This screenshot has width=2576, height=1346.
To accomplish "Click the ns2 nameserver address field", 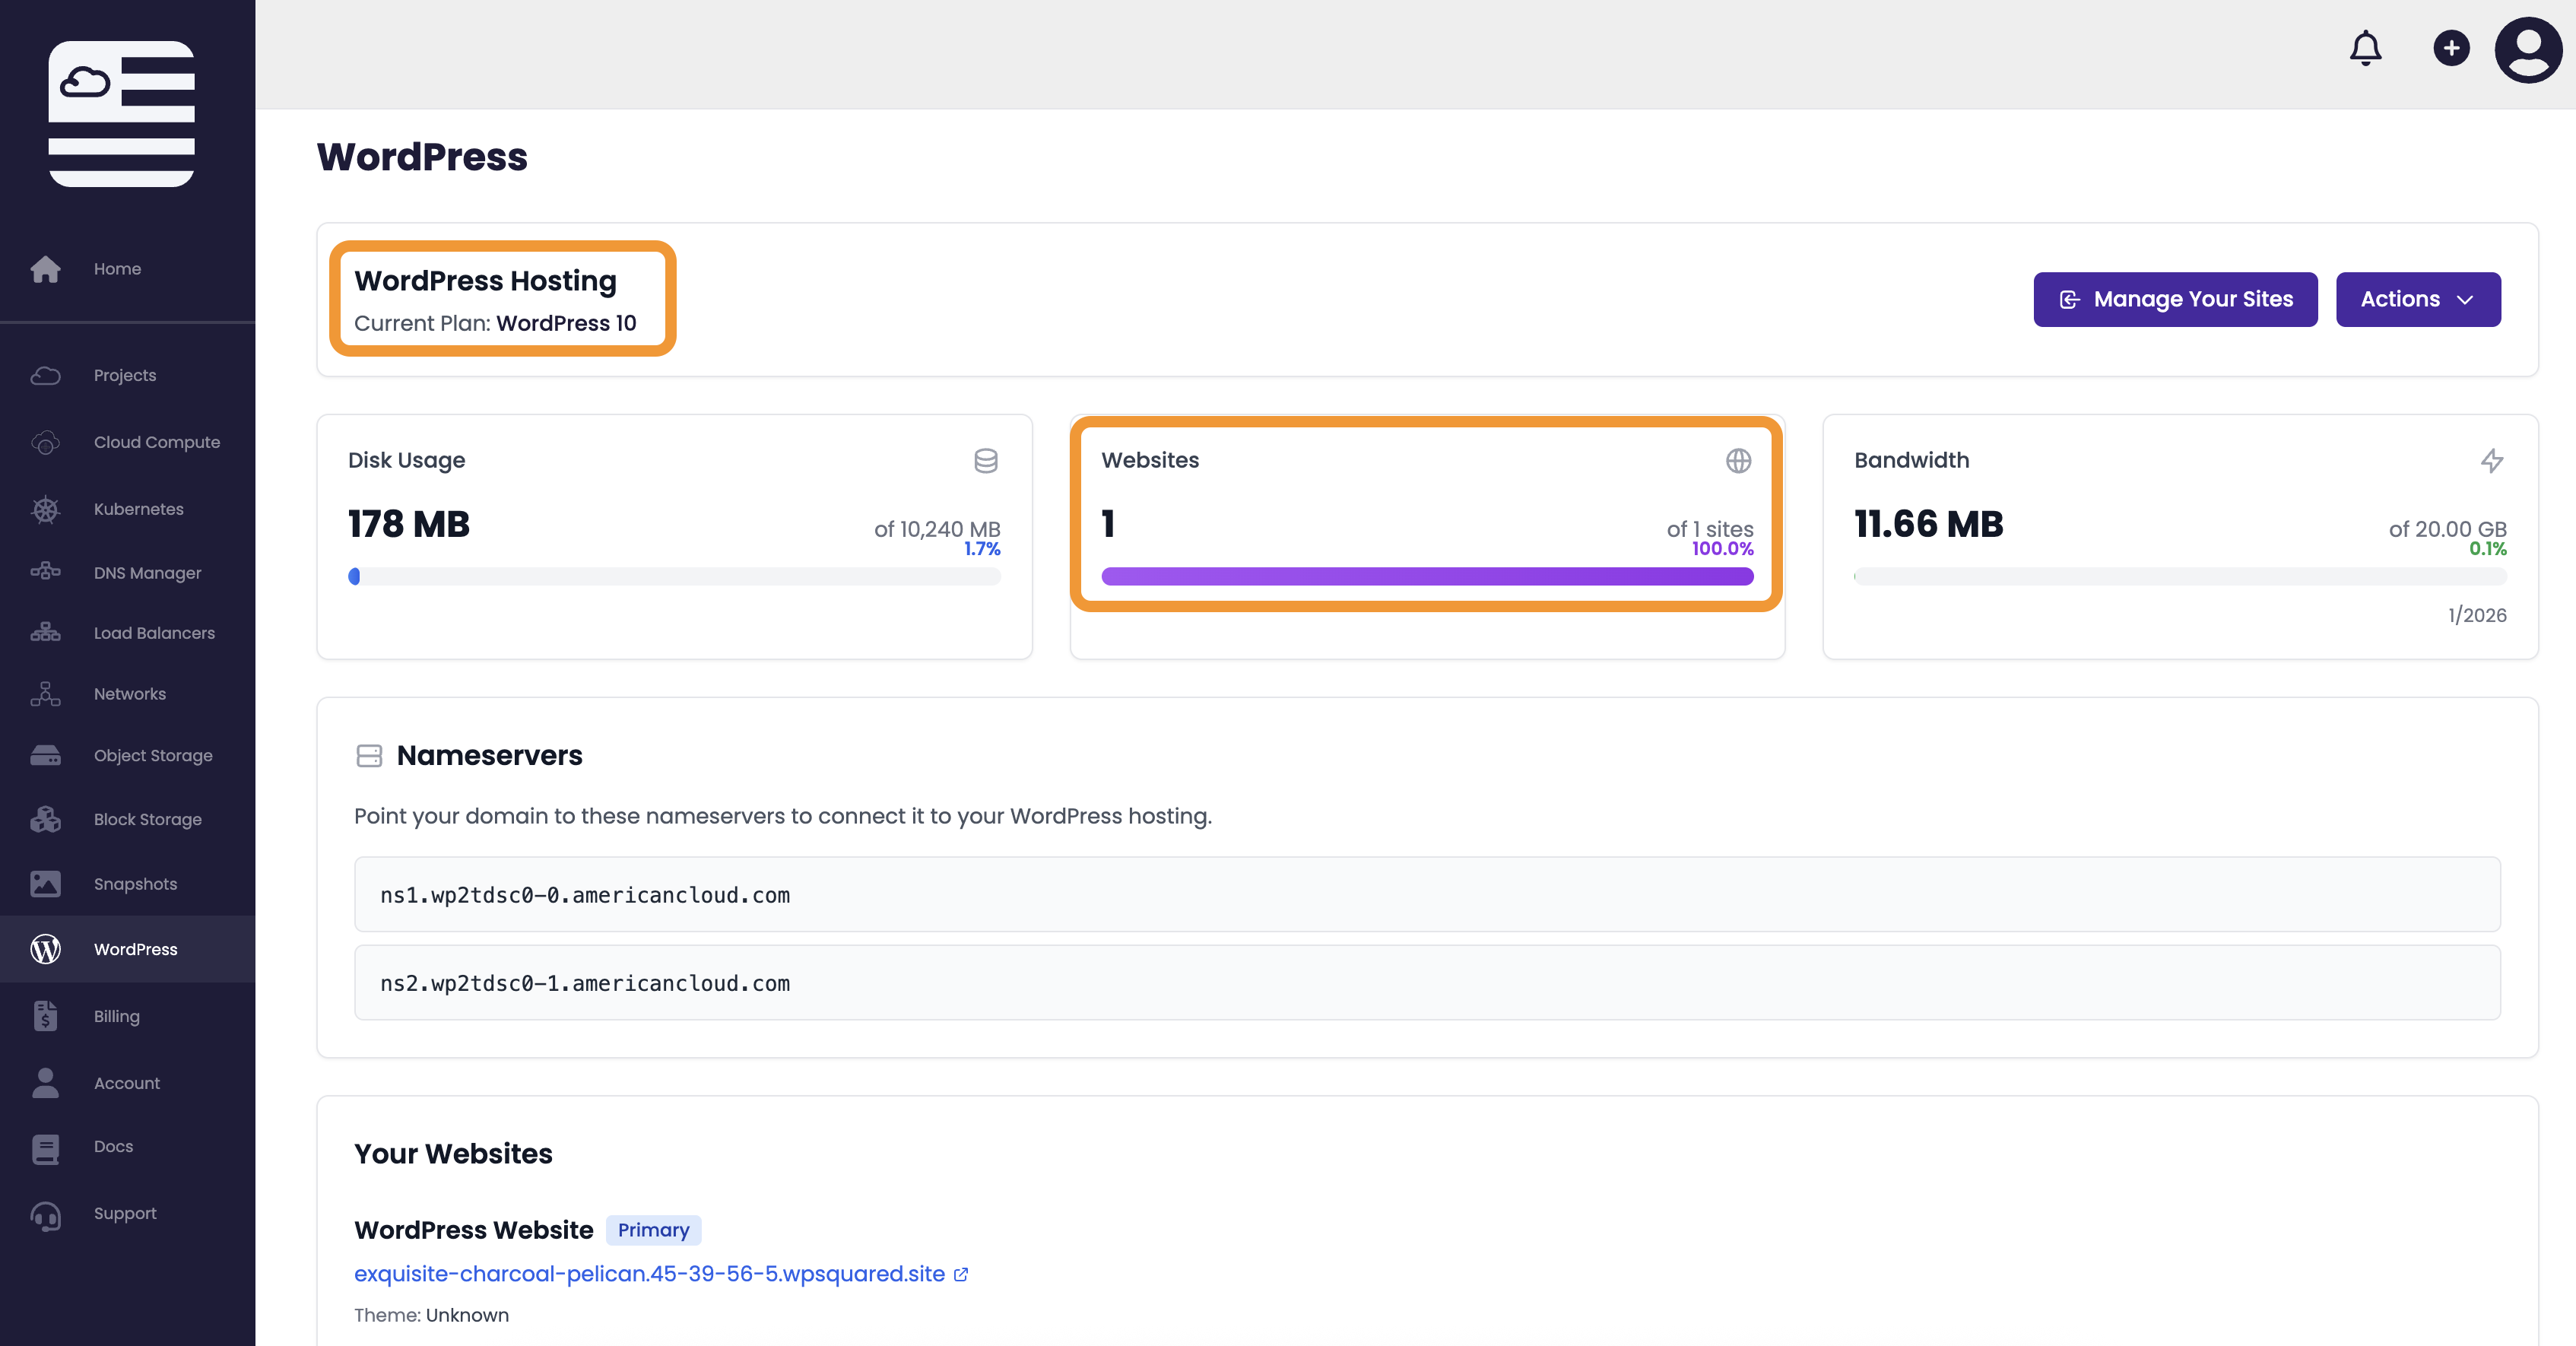I will (1426, 982).
